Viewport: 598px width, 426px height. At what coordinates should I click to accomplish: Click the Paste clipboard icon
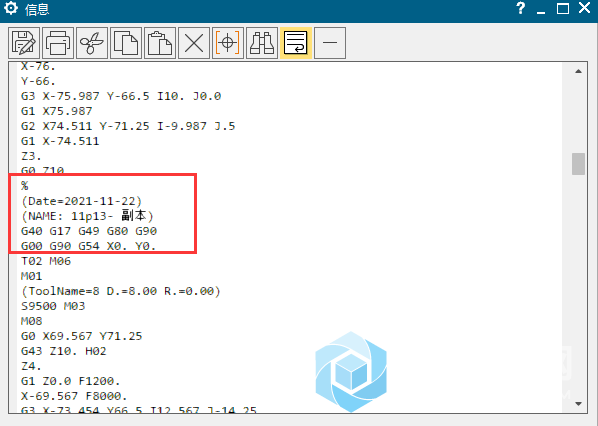point(160,43)
